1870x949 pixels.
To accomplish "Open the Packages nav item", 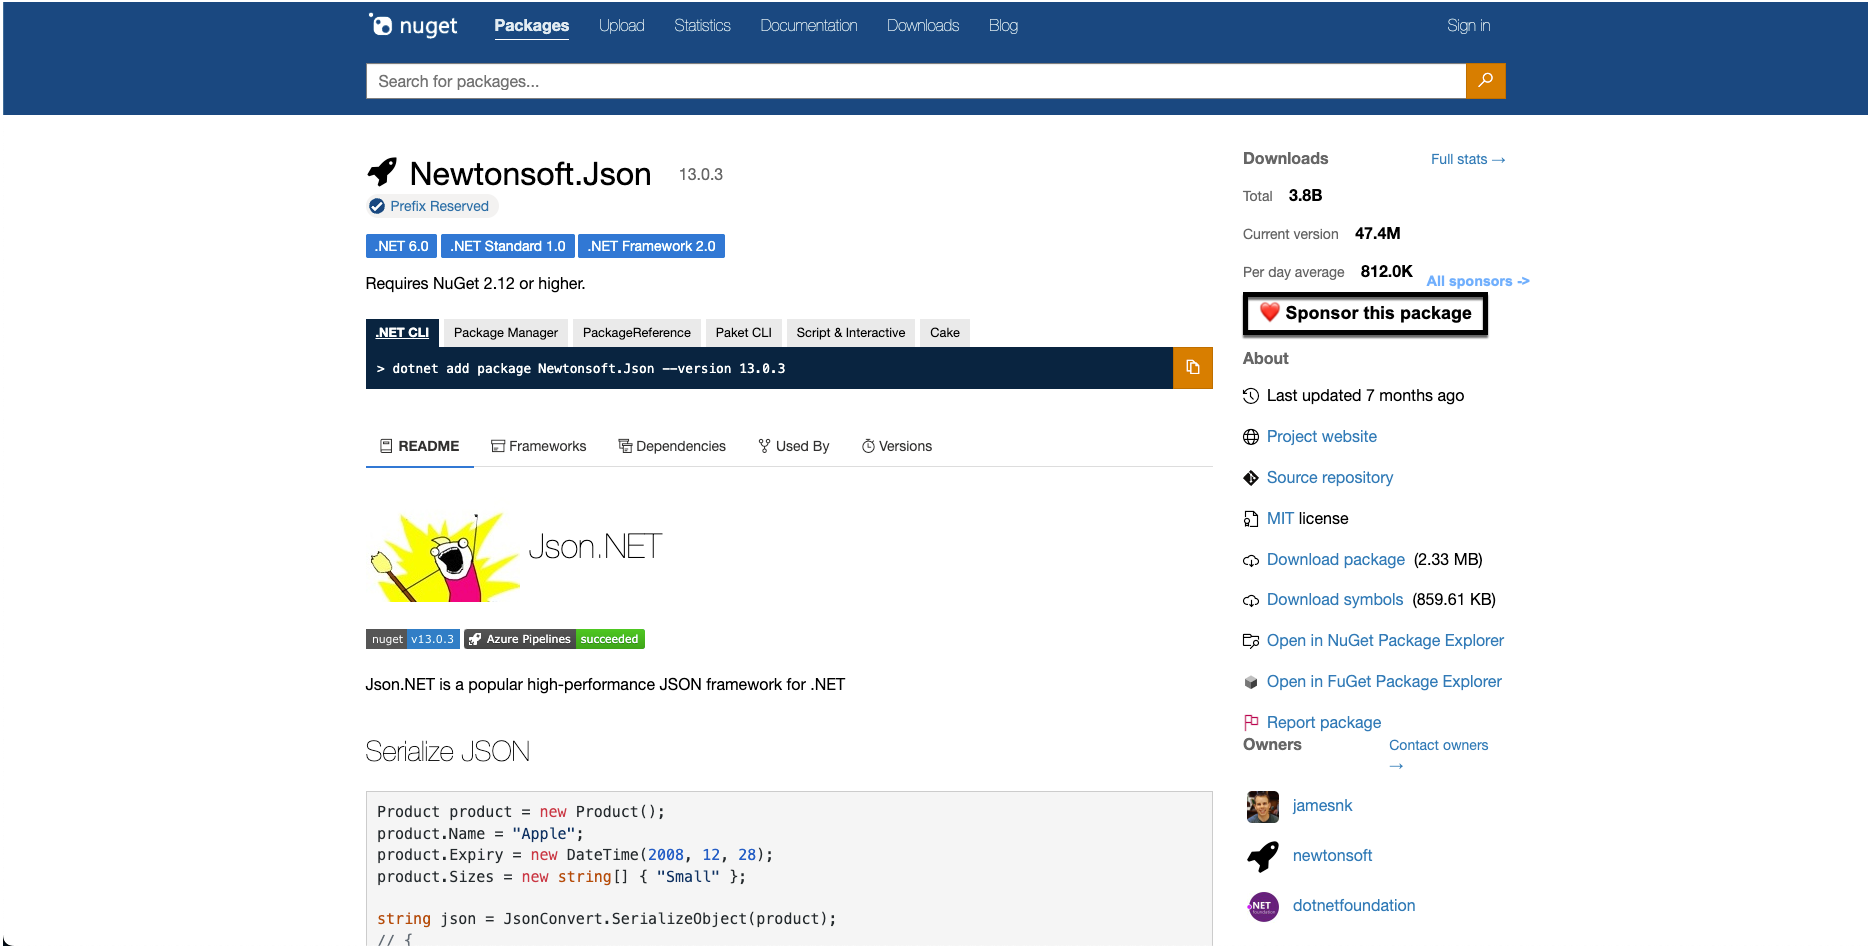I will [x=532, y=26].
